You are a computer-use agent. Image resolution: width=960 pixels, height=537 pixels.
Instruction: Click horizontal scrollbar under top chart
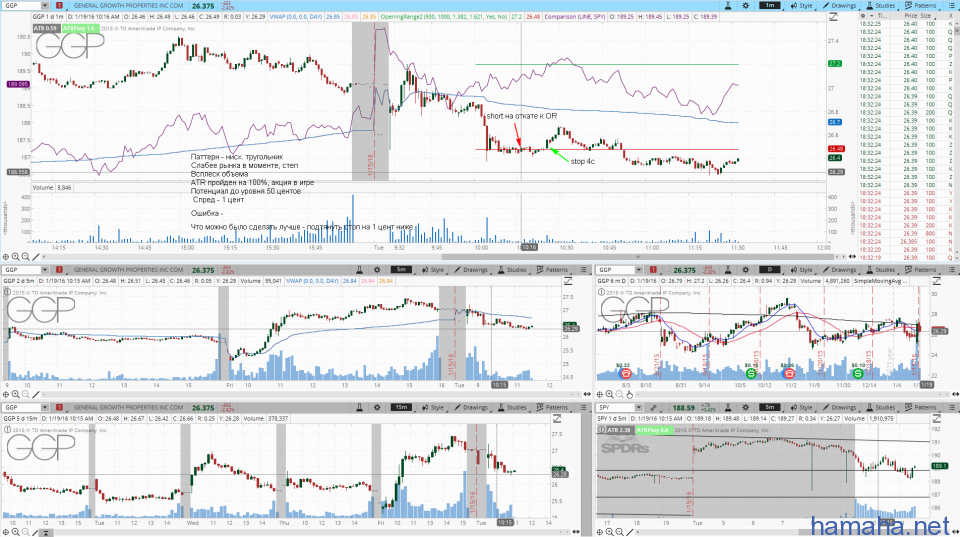click(637, 257)
